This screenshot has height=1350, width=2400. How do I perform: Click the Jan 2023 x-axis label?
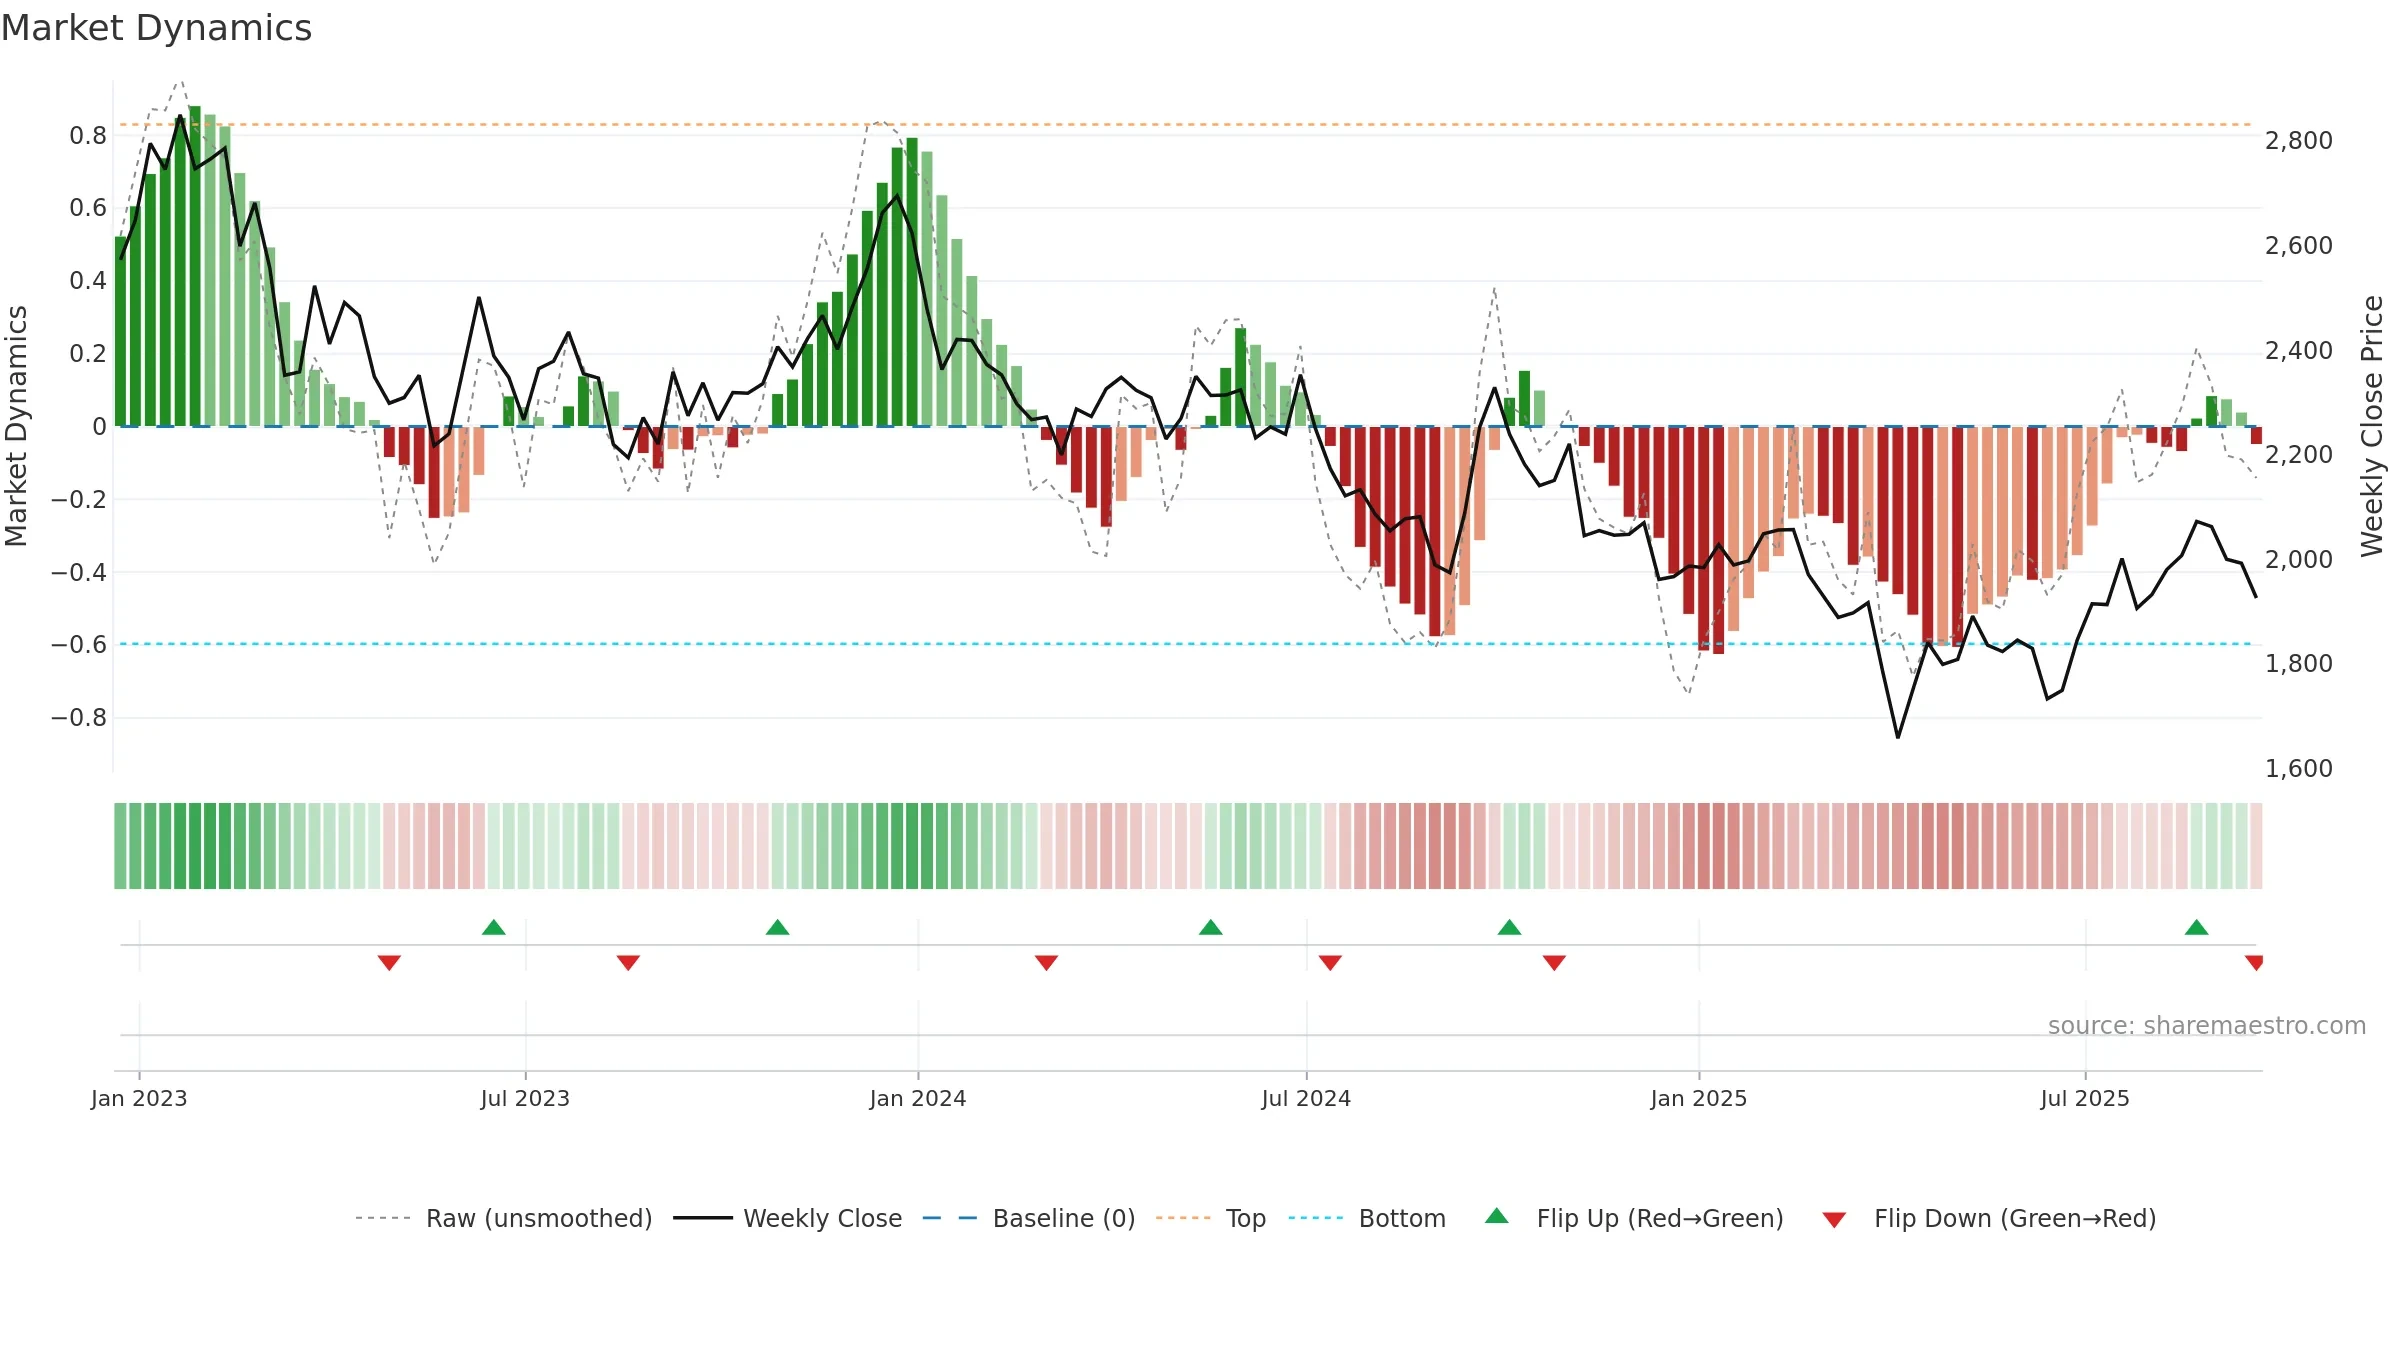(x=139, y=1099)
